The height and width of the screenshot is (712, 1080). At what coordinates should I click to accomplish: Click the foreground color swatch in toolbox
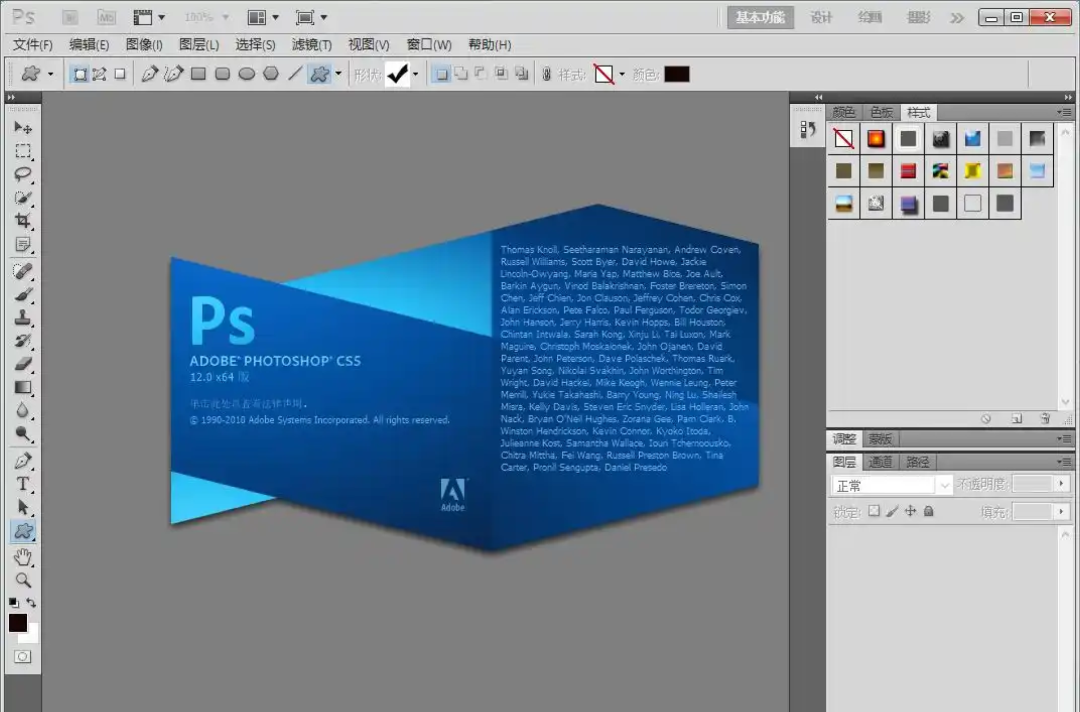coord(17,623)
